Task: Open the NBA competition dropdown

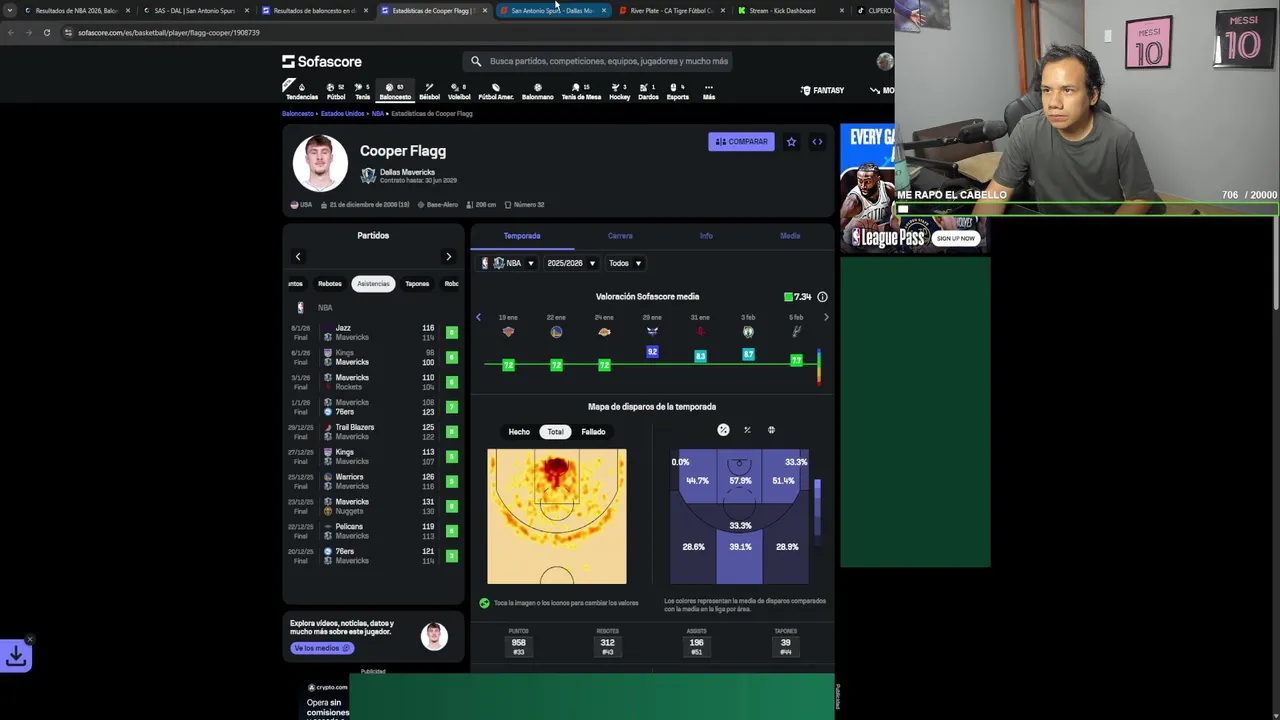Action: [508, 263]
